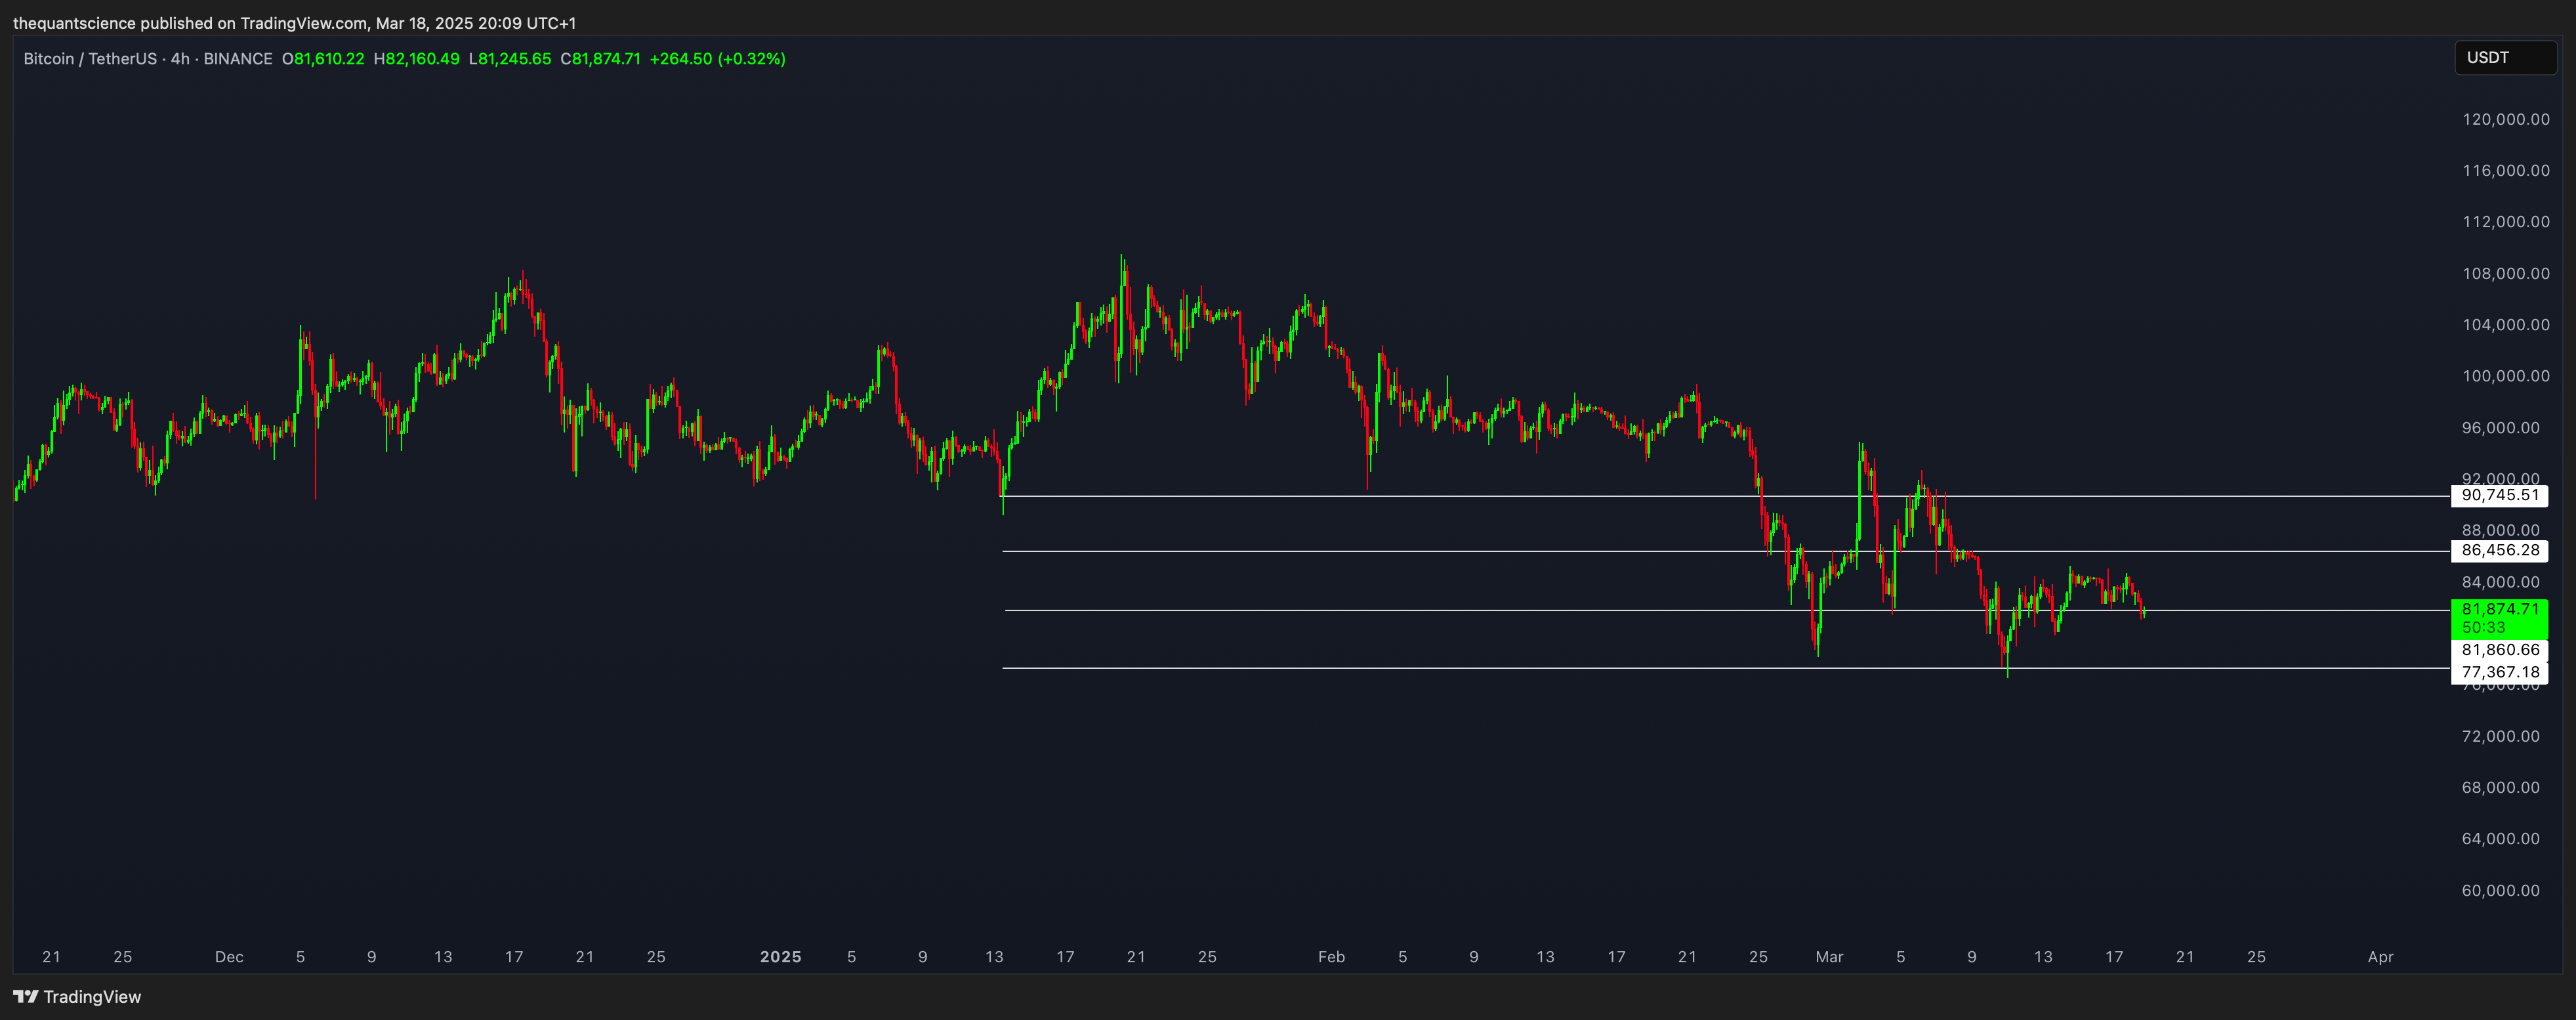This screenshot has width=2576, height=1020.
Task: Select the 90,745.51 price line label
Action: [2499, 495]
